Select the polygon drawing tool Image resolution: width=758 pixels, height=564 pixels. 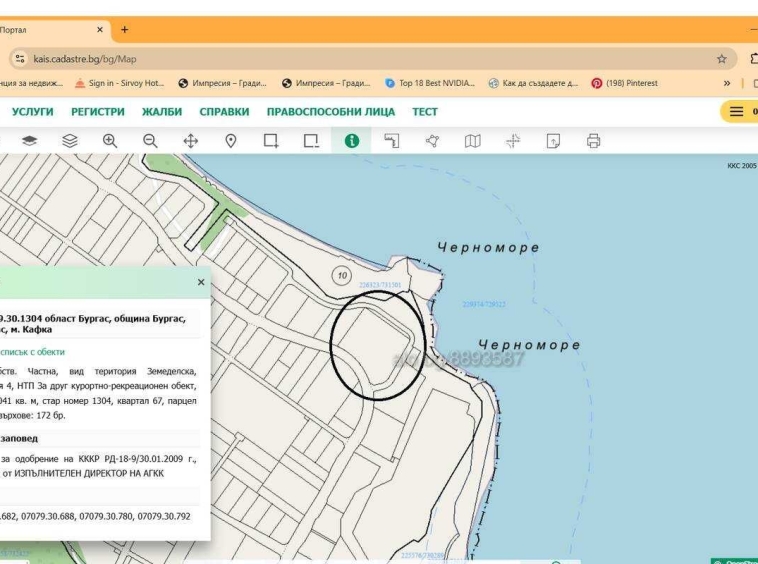point(432,142)
